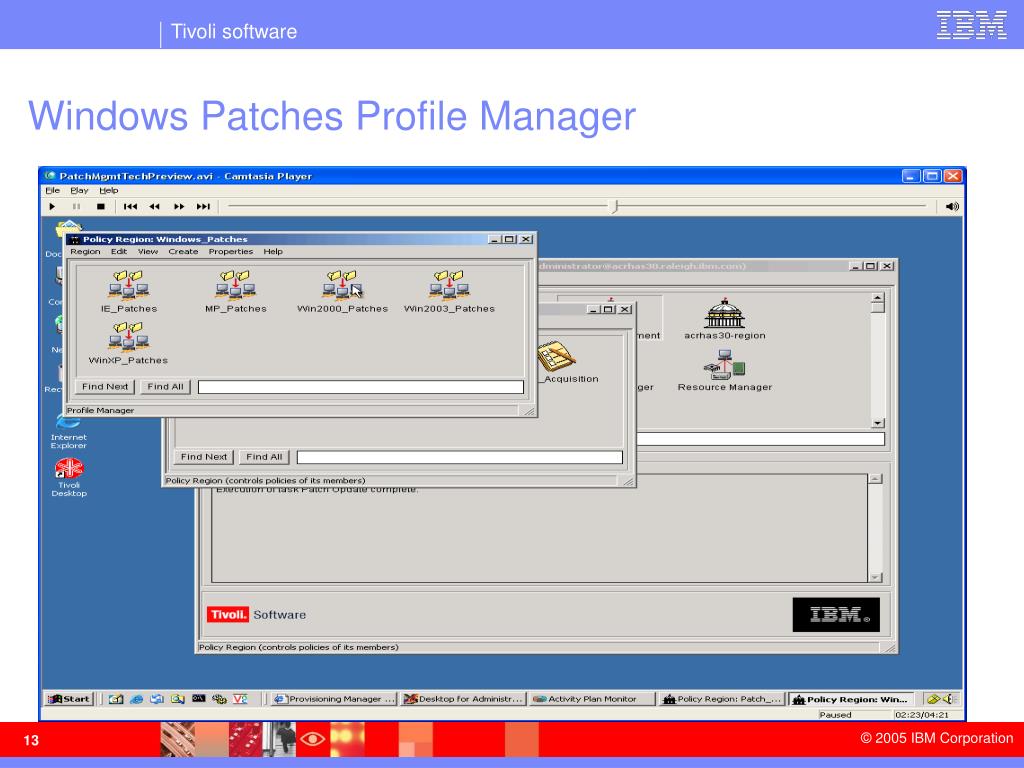Open Help menu in Windows_Patches policy window
This screenshot has width=1024, height=768.
(273, 251)
